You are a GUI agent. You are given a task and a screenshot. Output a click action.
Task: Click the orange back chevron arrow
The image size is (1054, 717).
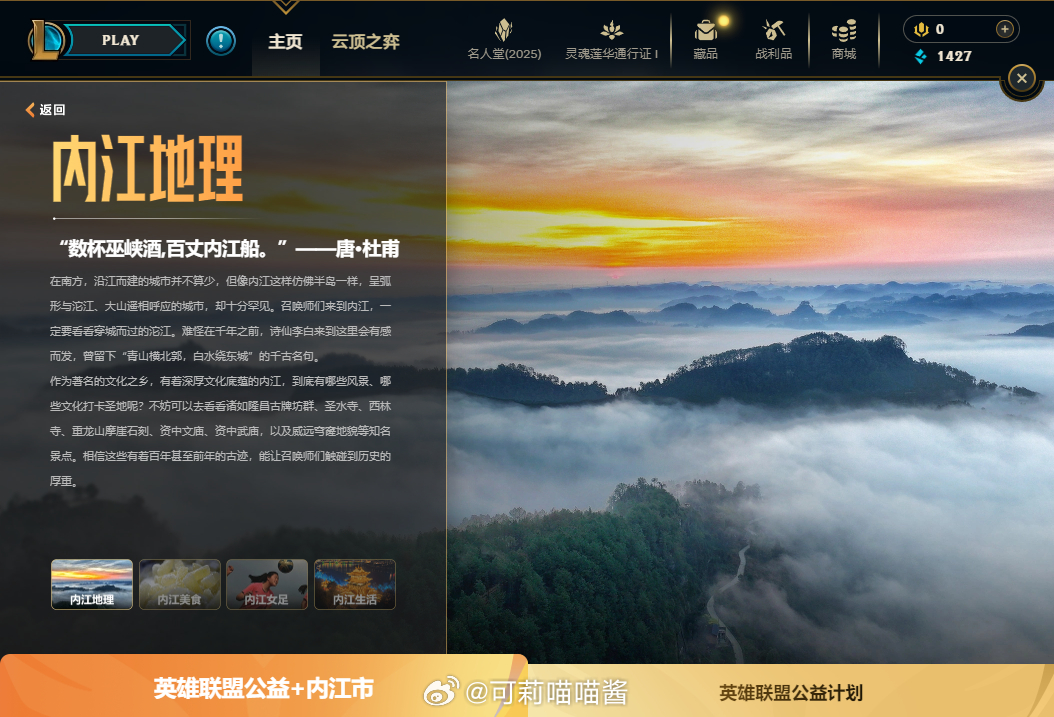(30, 110)
